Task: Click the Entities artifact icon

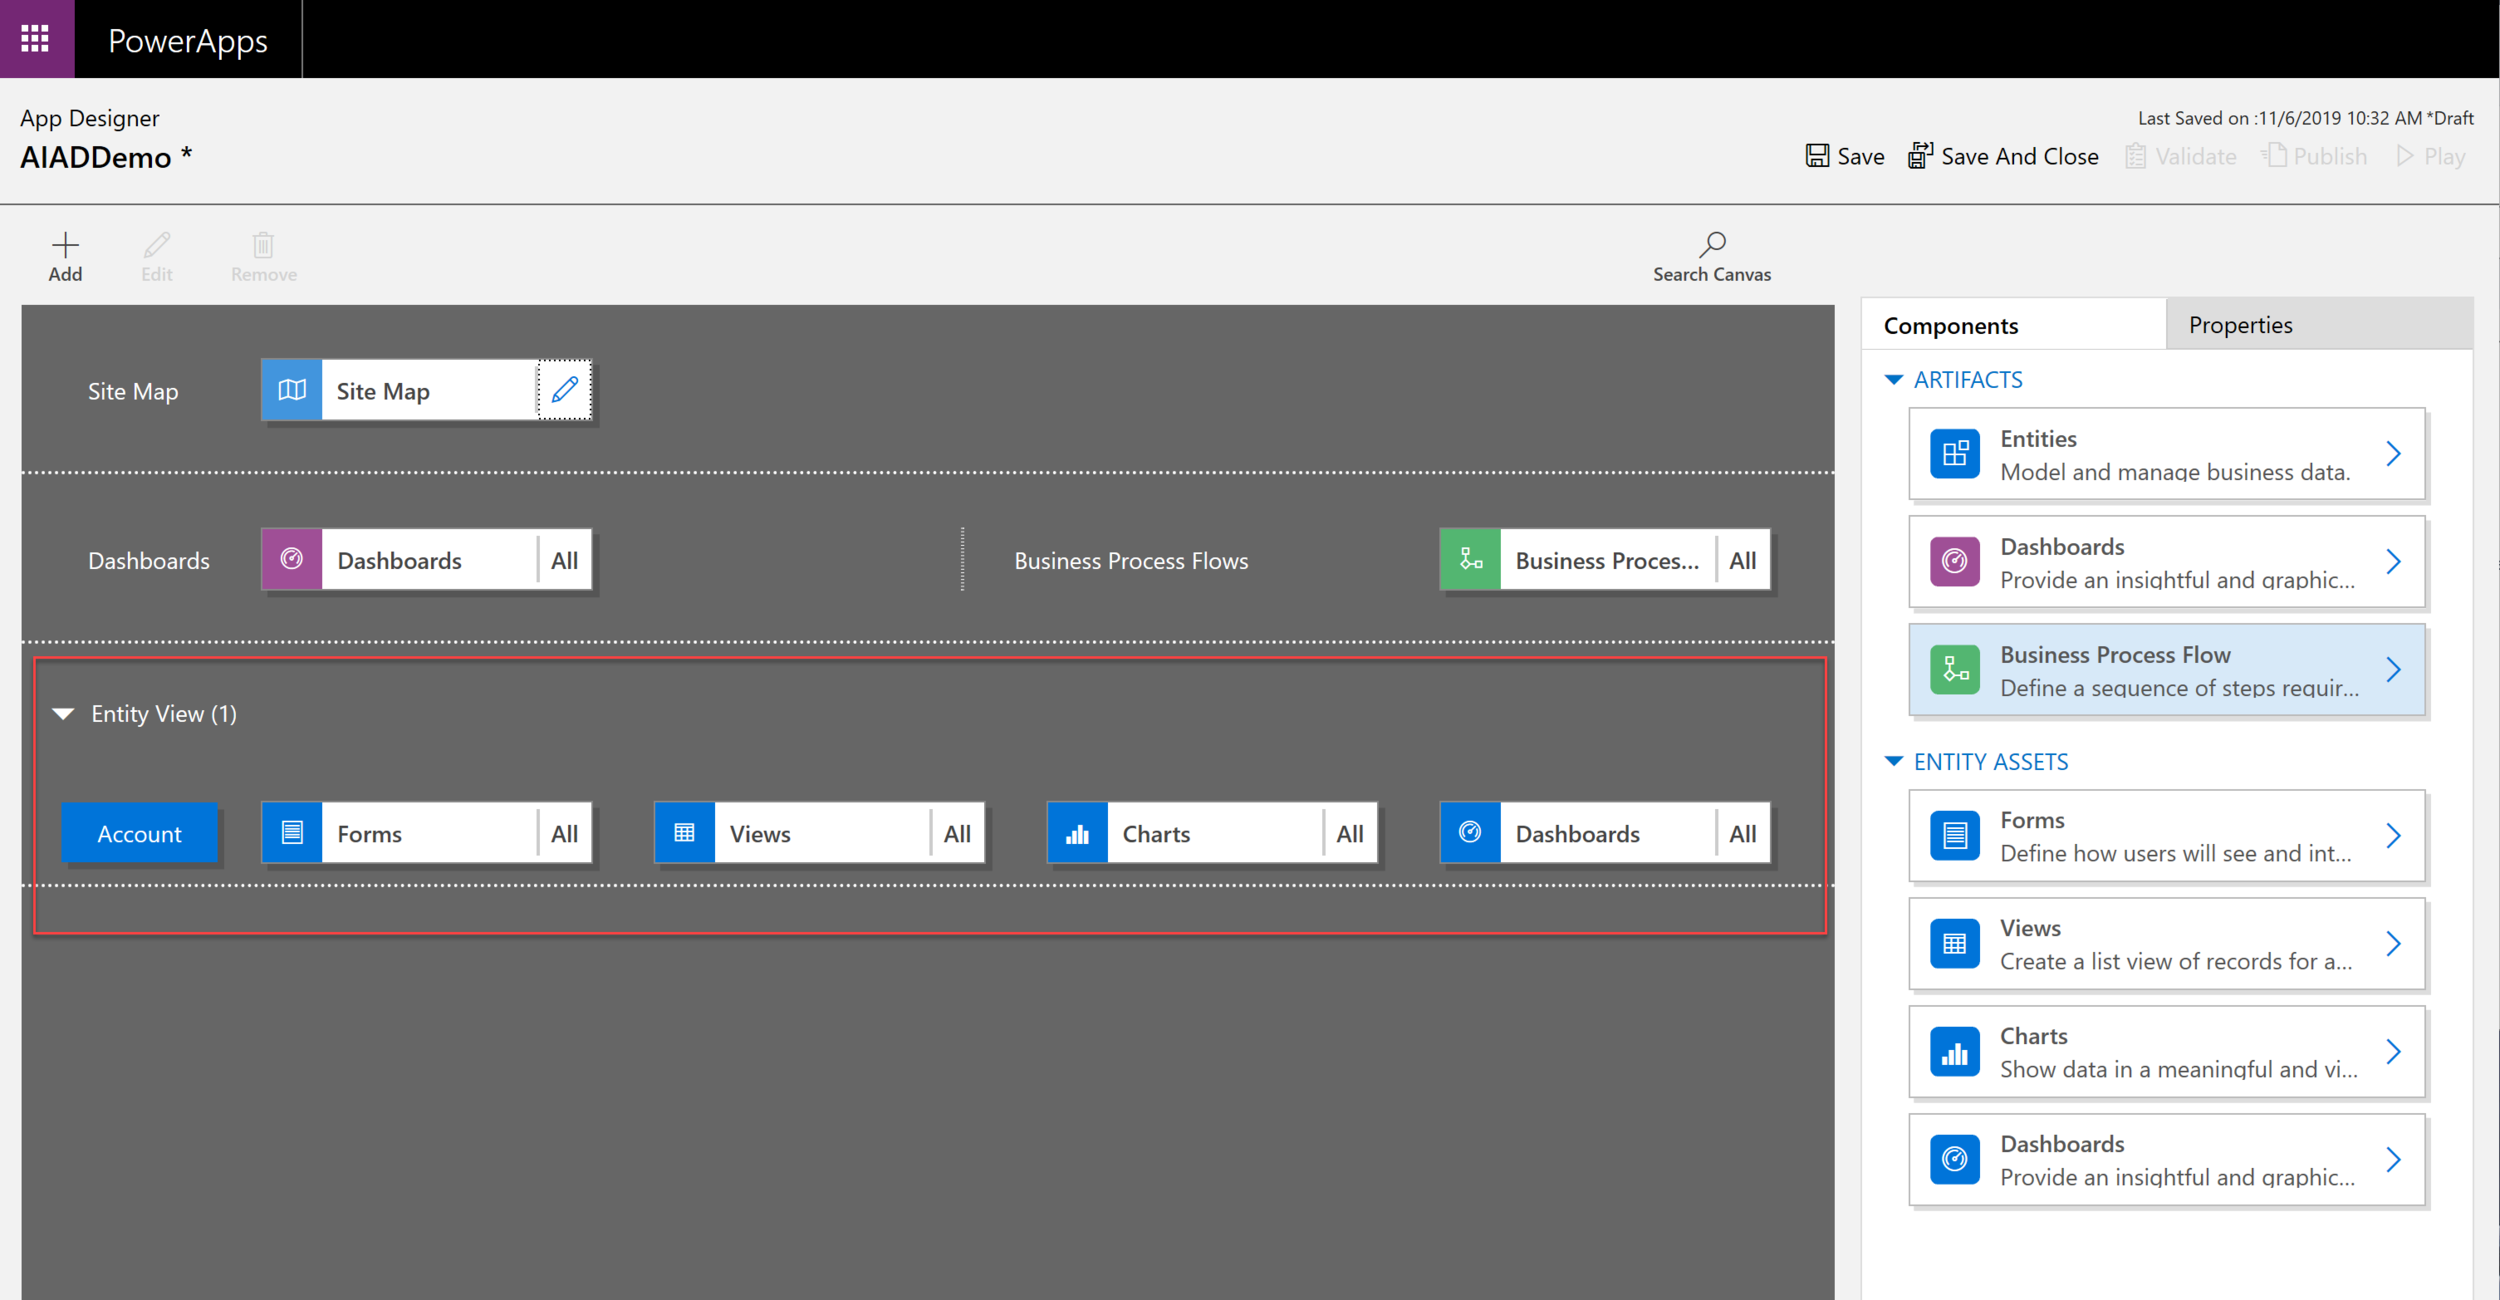Action: [1954, 454]
